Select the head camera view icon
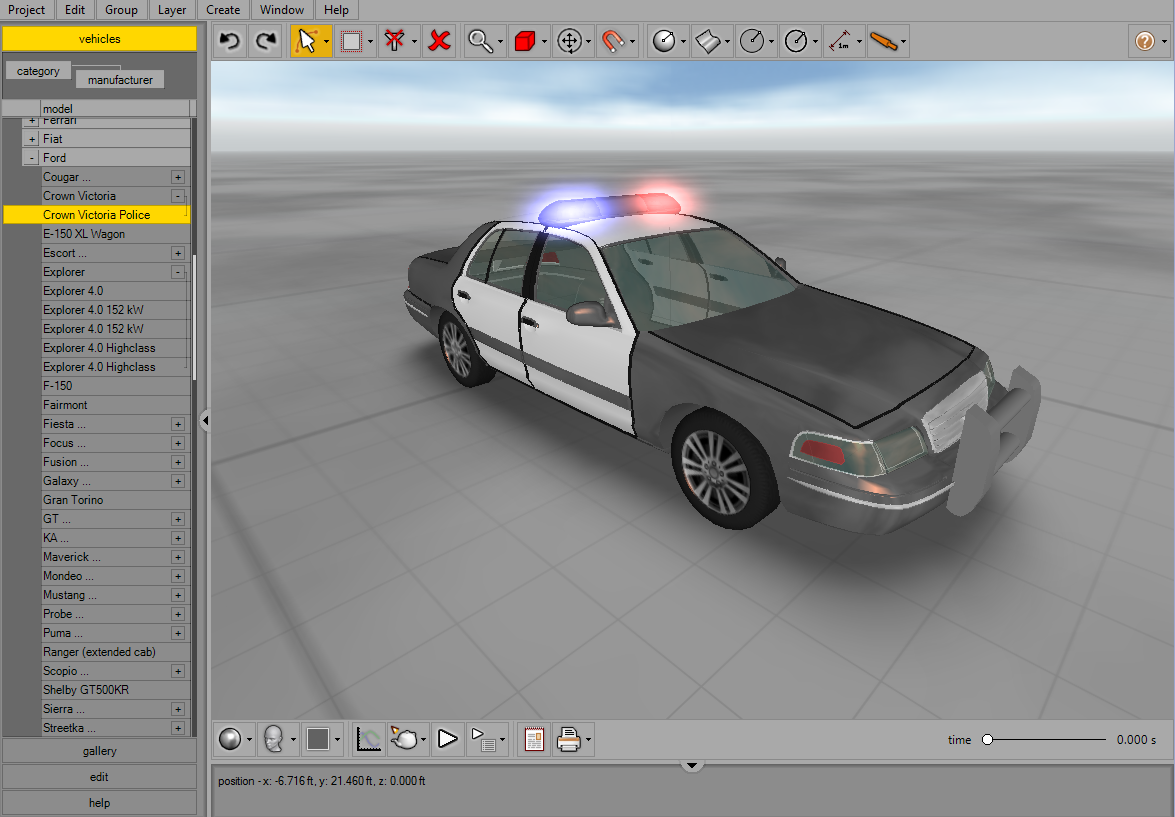 (272, 739)
